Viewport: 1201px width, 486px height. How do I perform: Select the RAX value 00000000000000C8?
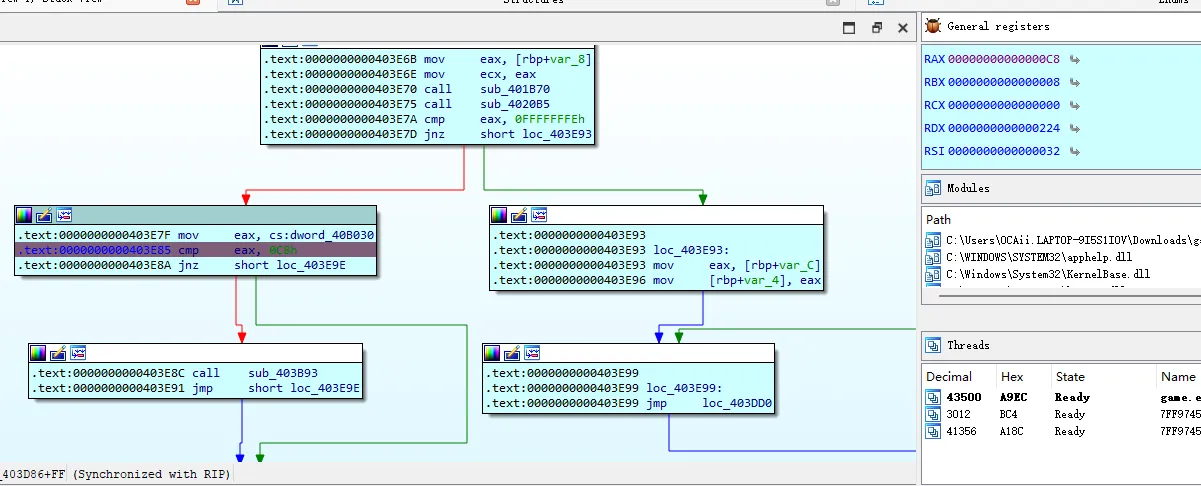[1004, 59]
